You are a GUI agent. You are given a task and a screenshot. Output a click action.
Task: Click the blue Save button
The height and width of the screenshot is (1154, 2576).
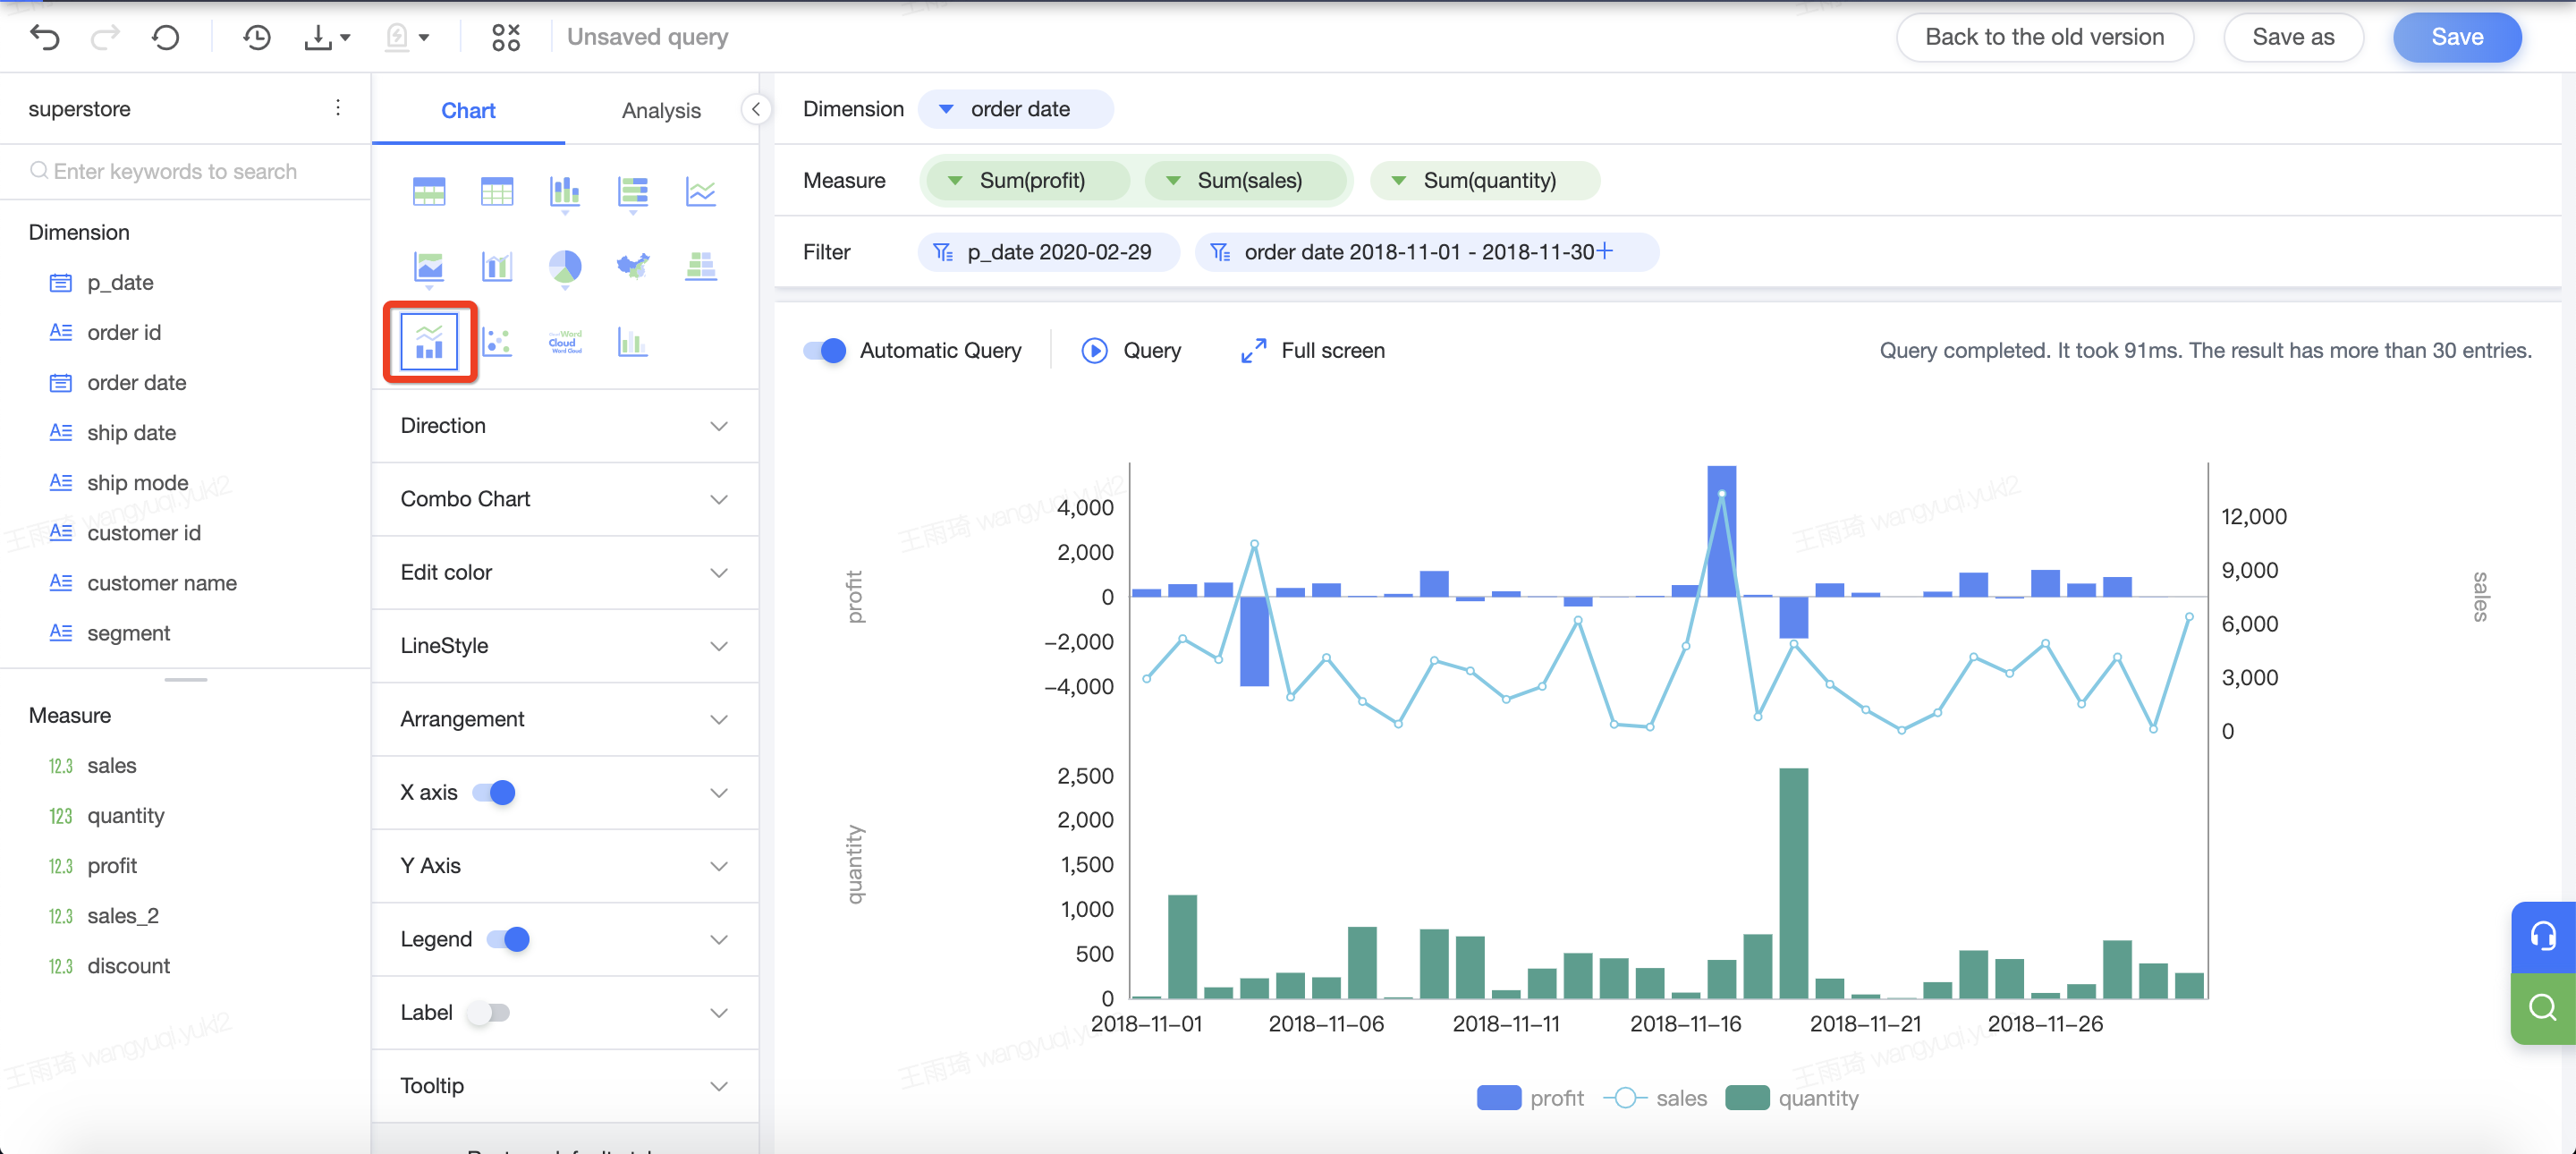pyautogui.click(x=2457, y=37)
